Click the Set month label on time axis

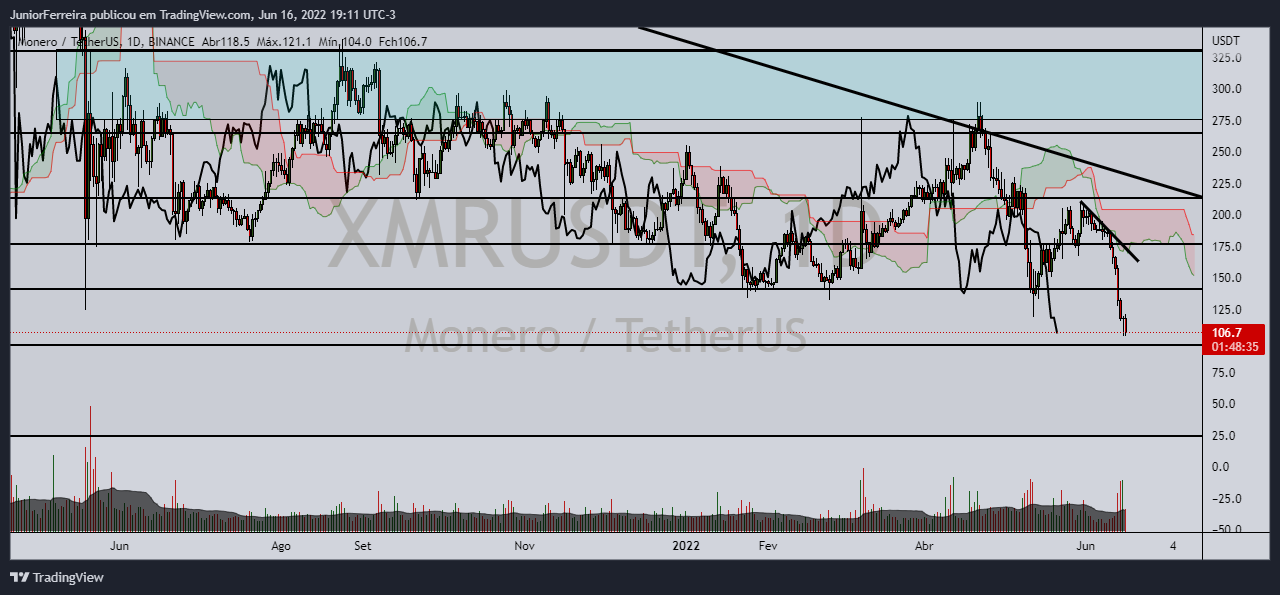click(363, 546)
